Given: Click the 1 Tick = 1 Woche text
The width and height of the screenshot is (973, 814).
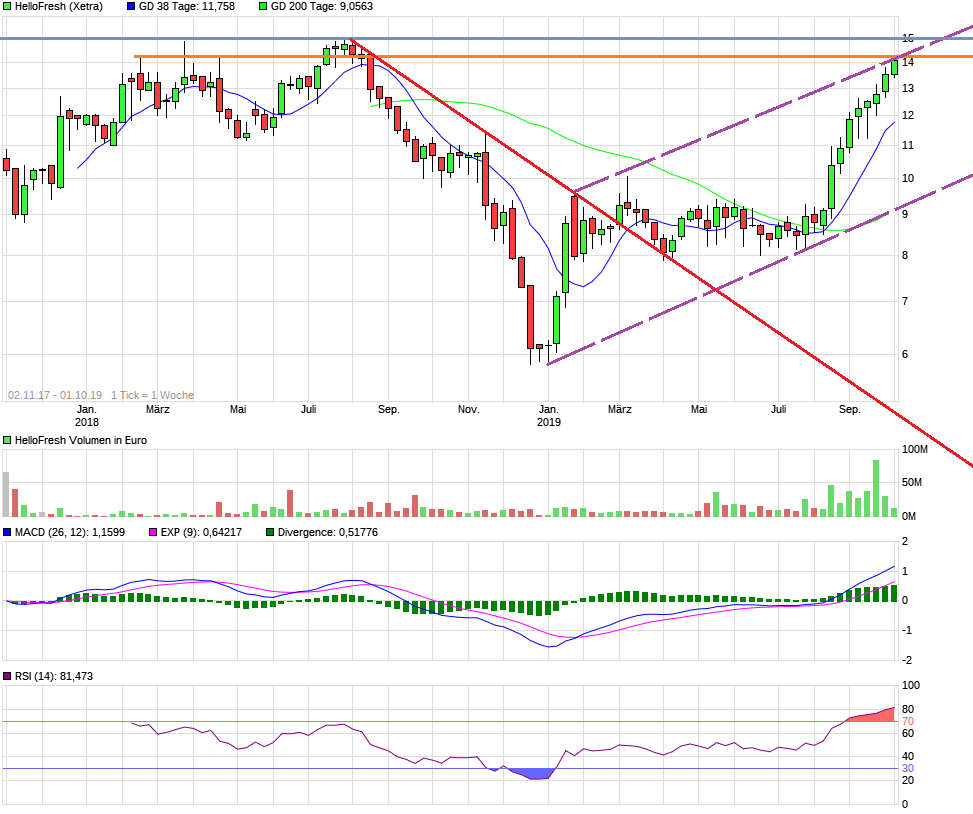Looking at the screenshot, I should pos(153,395).
